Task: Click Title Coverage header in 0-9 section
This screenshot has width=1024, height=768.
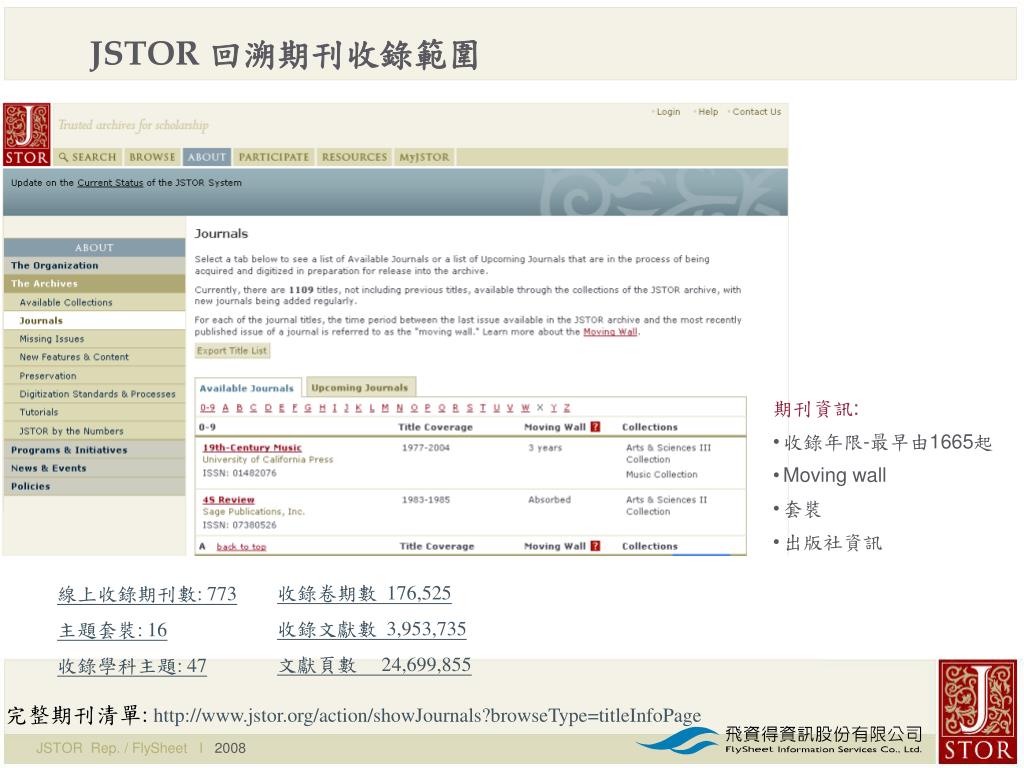Action: [x=436, y=427]
